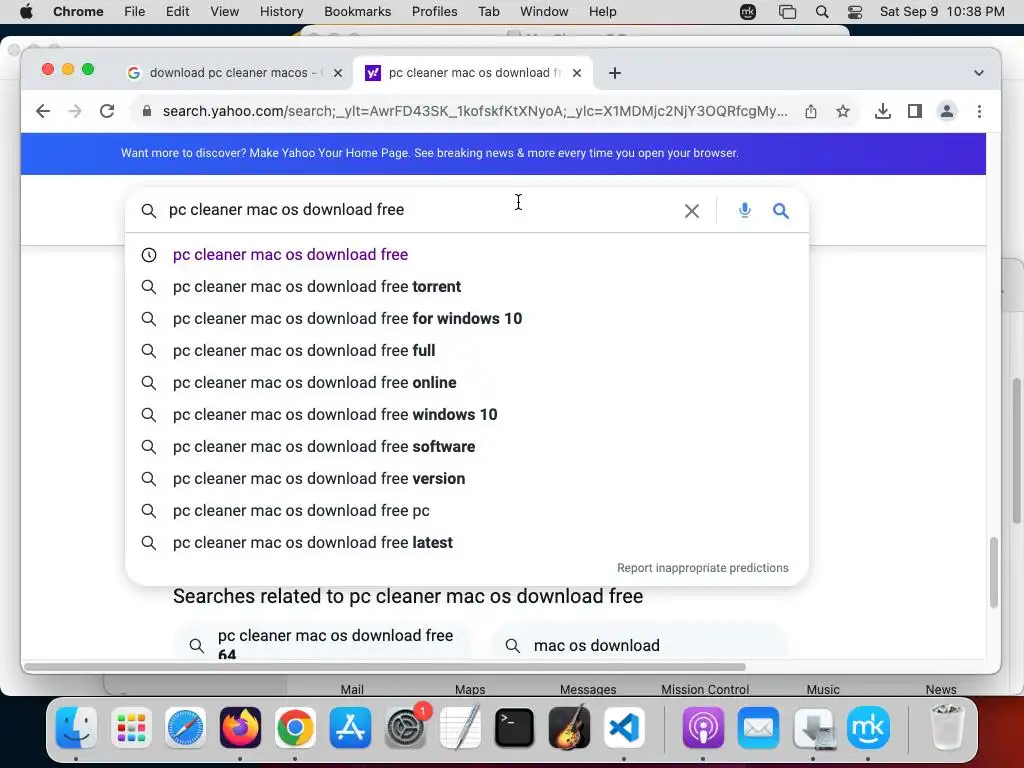Pick the suggestion ending in 'online'
The image size is (1024, 768).
tap(467, 383)
